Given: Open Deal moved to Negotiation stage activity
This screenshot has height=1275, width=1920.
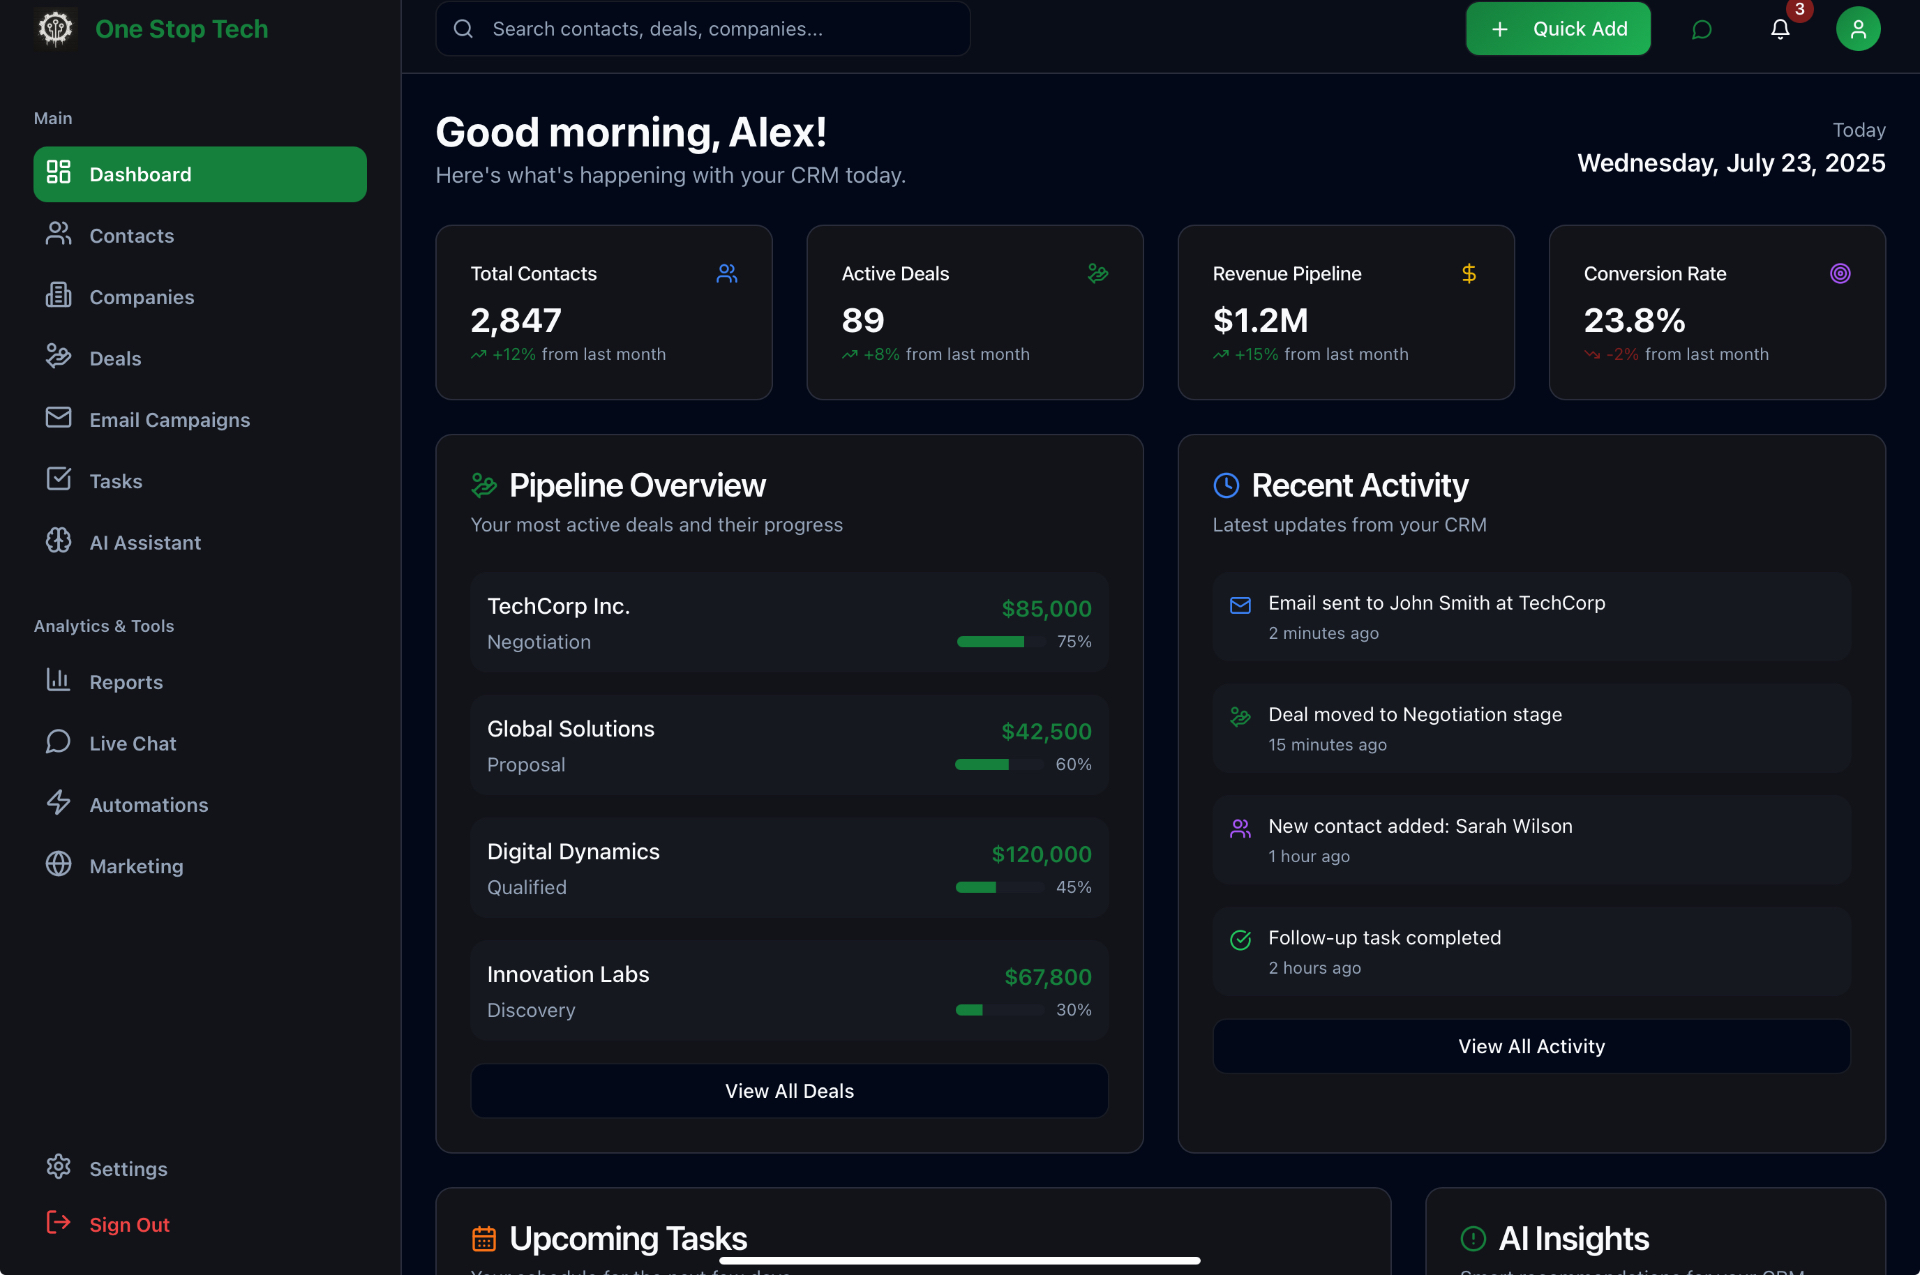Looking at the screenshot, I should click(x=1531, y=728).
